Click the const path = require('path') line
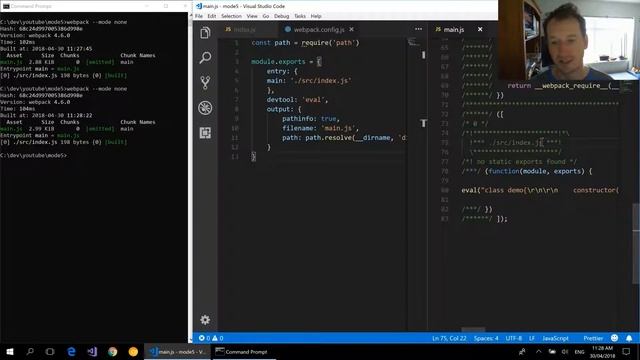 [305, 42]
